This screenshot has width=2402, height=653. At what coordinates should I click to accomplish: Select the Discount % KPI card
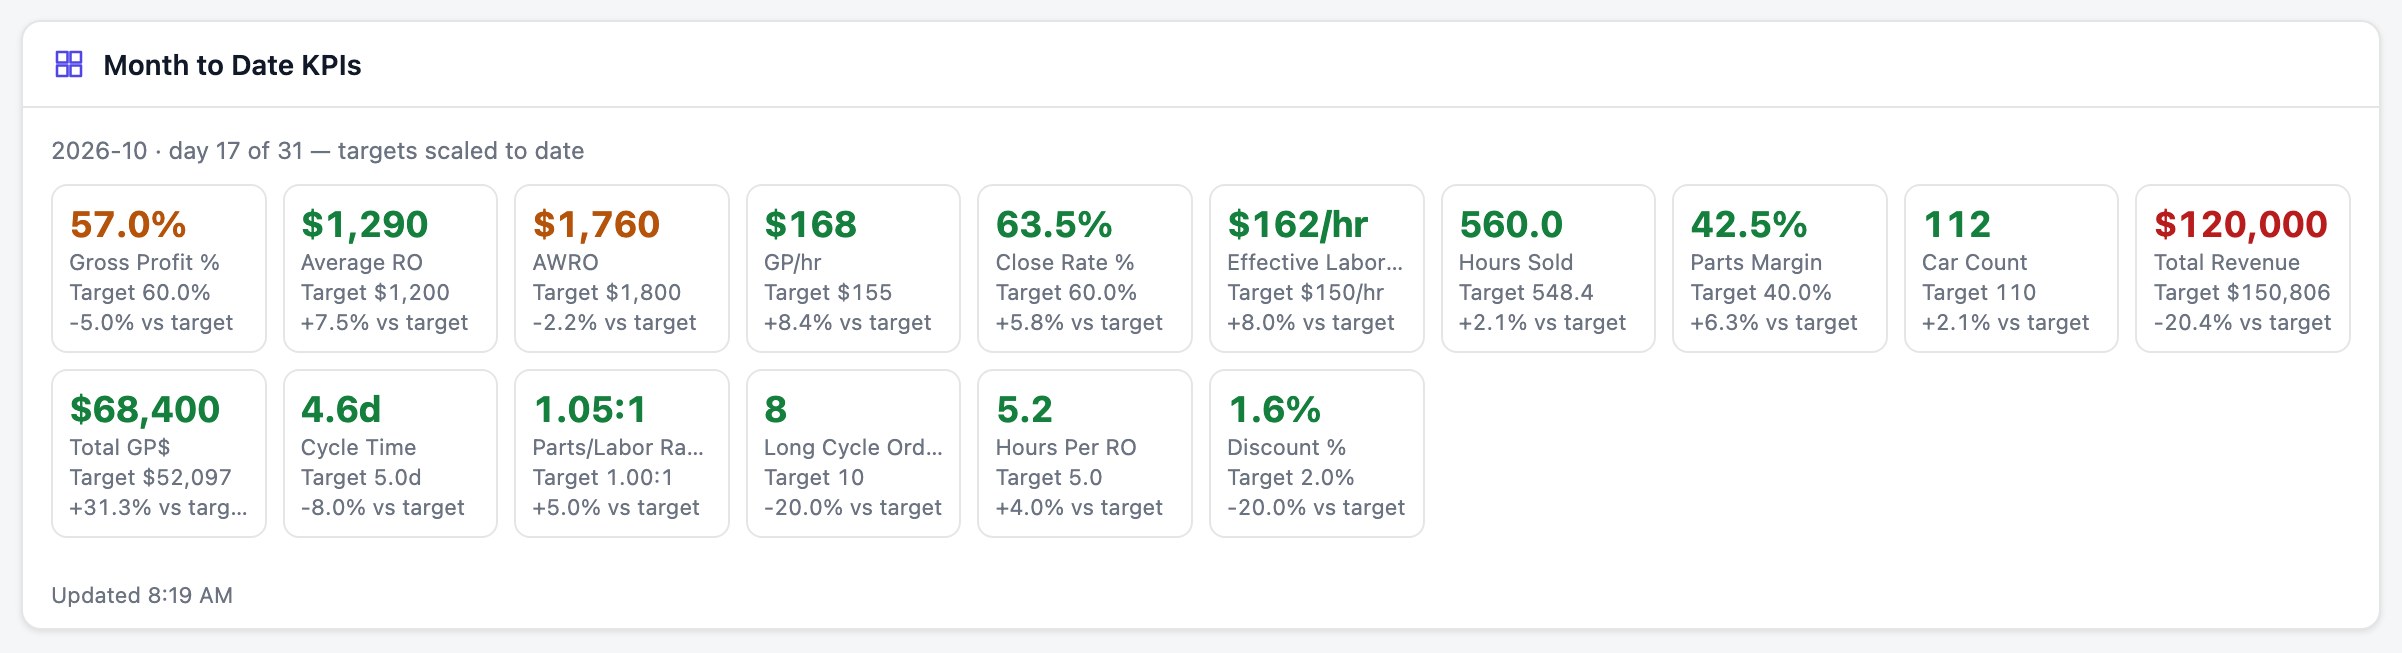point(1317,453)
